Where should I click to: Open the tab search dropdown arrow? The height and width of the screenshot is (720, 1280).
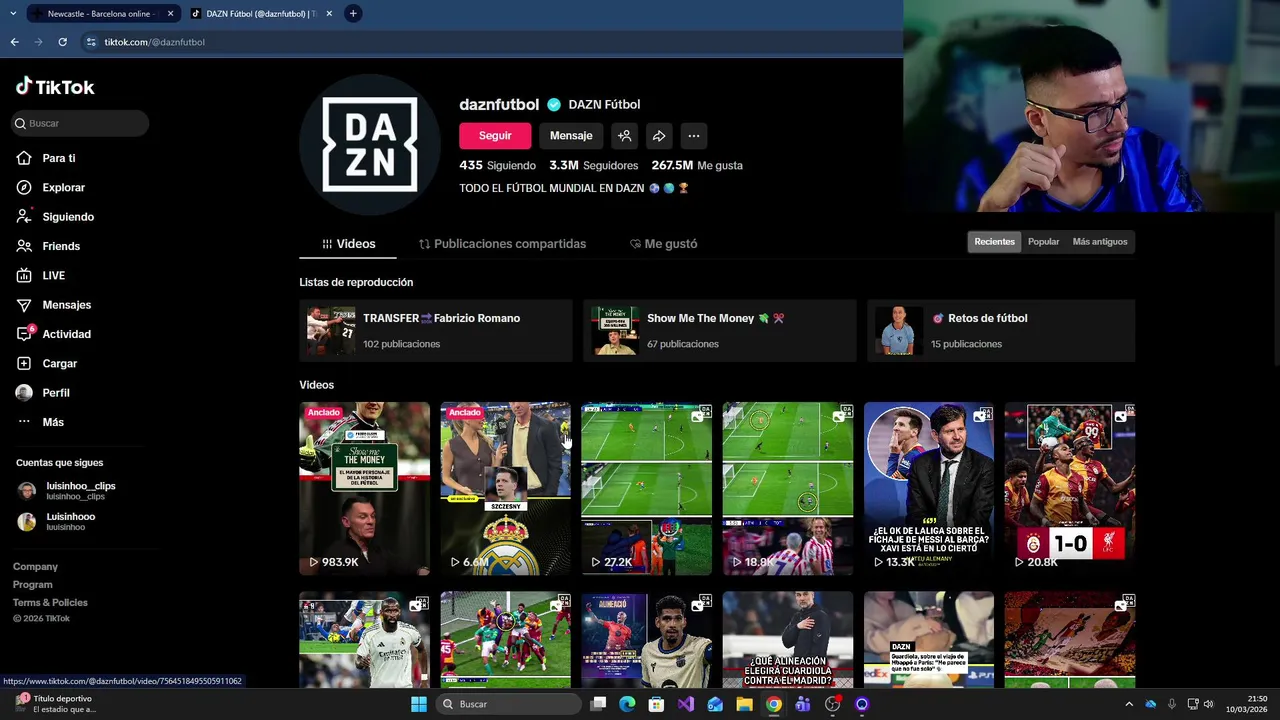click(13, 14)
